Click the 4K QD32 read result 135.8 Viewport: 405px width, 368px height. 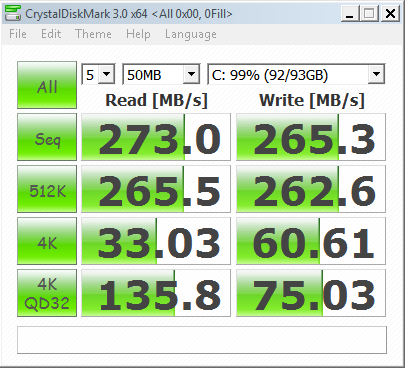tap(156, 293)
